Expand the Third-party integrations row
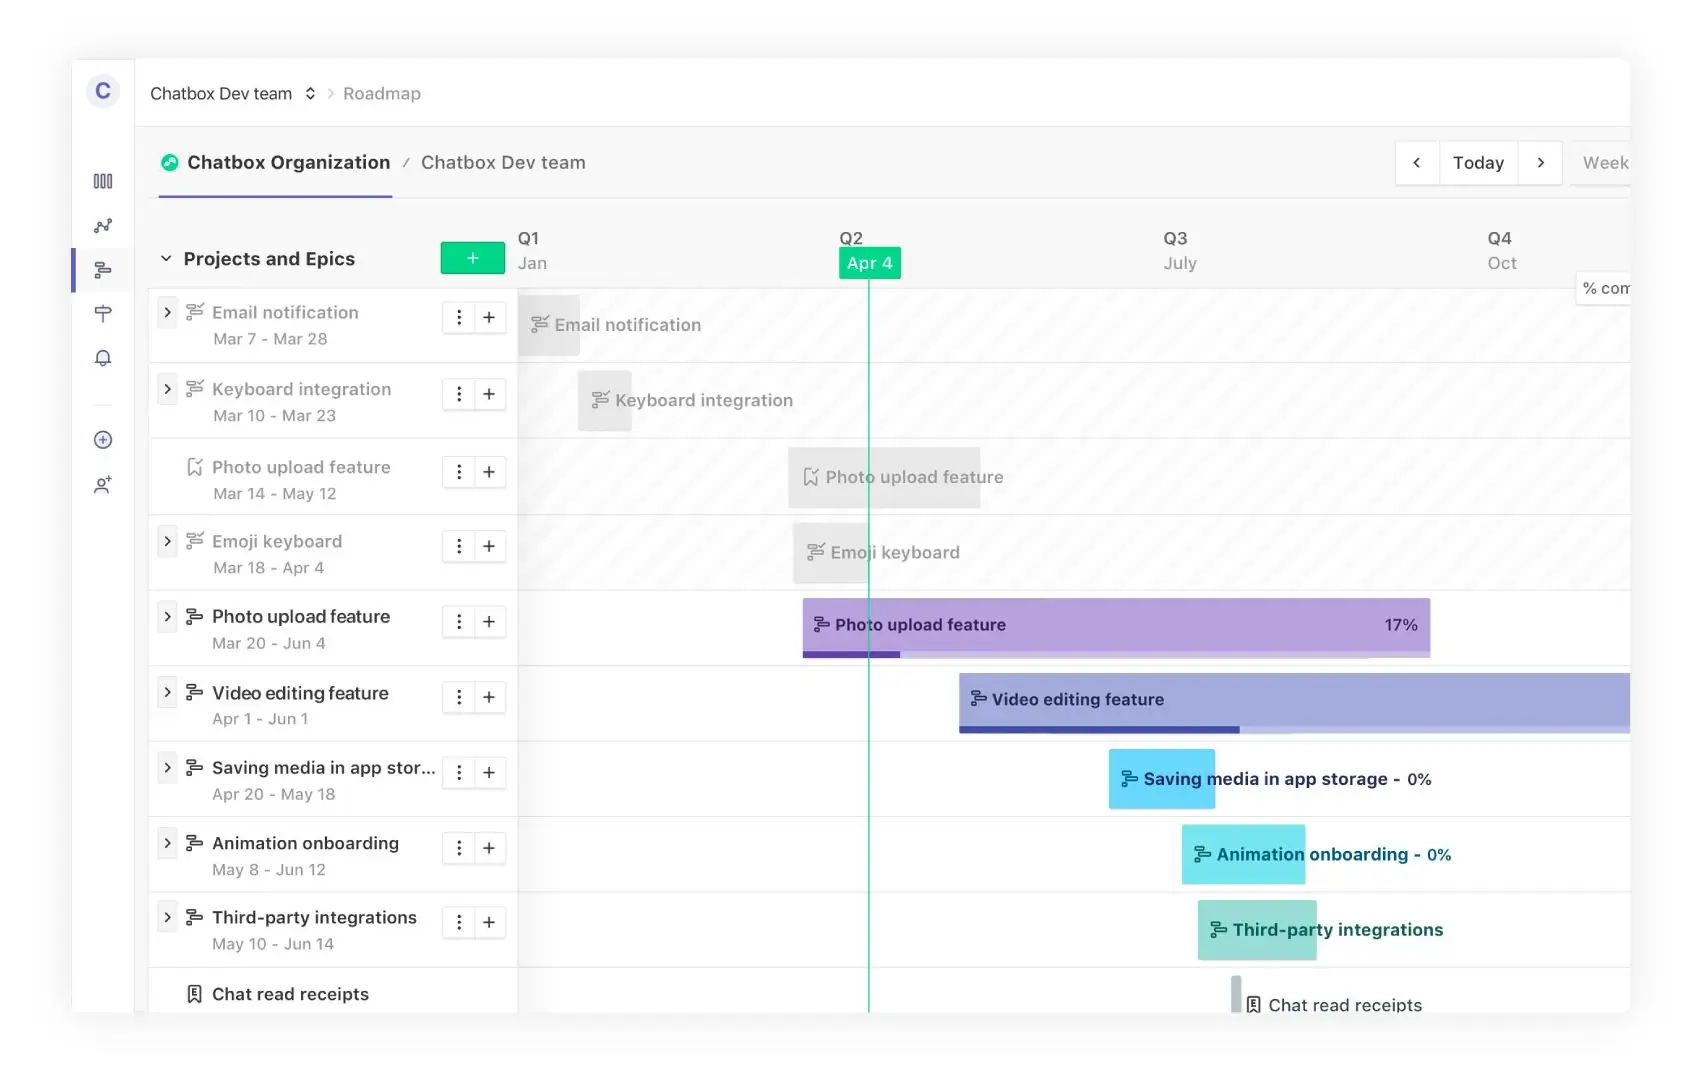 (x=167, y=917)
